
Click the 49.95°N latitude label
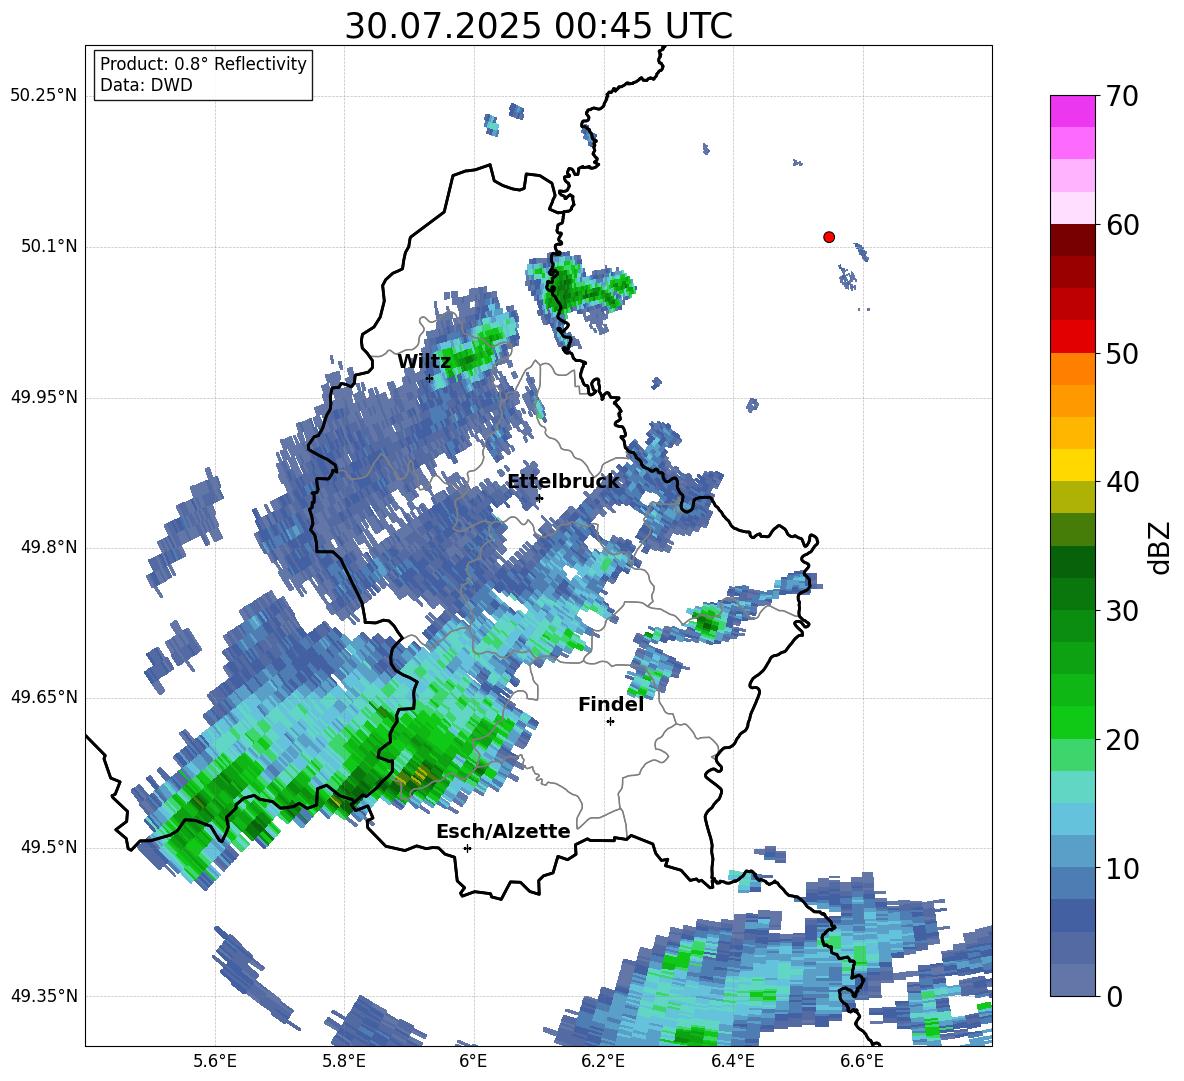[x=44, y=397]
